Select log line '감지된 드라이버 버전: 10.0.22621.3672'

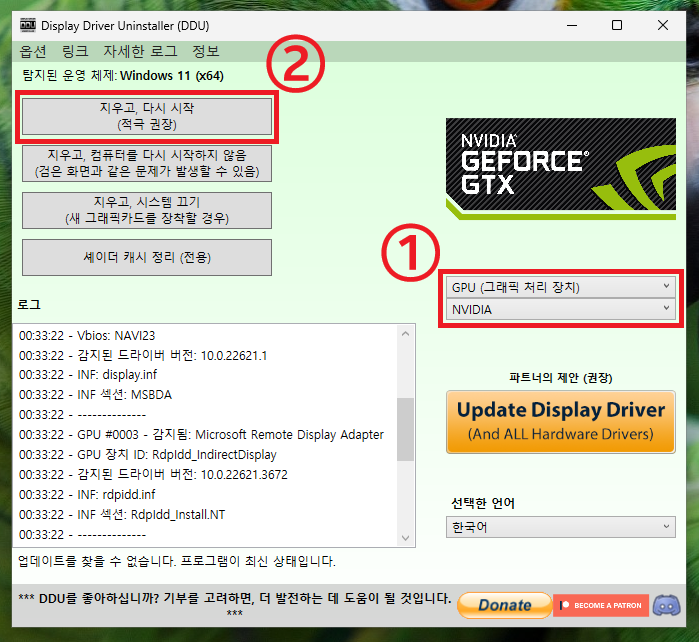[x=153, y=474]
